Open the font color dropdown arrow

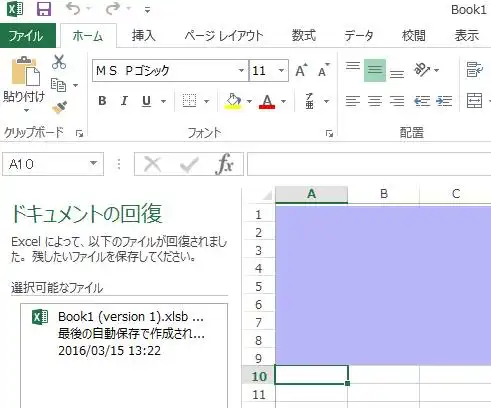click(x=283, y=101)
